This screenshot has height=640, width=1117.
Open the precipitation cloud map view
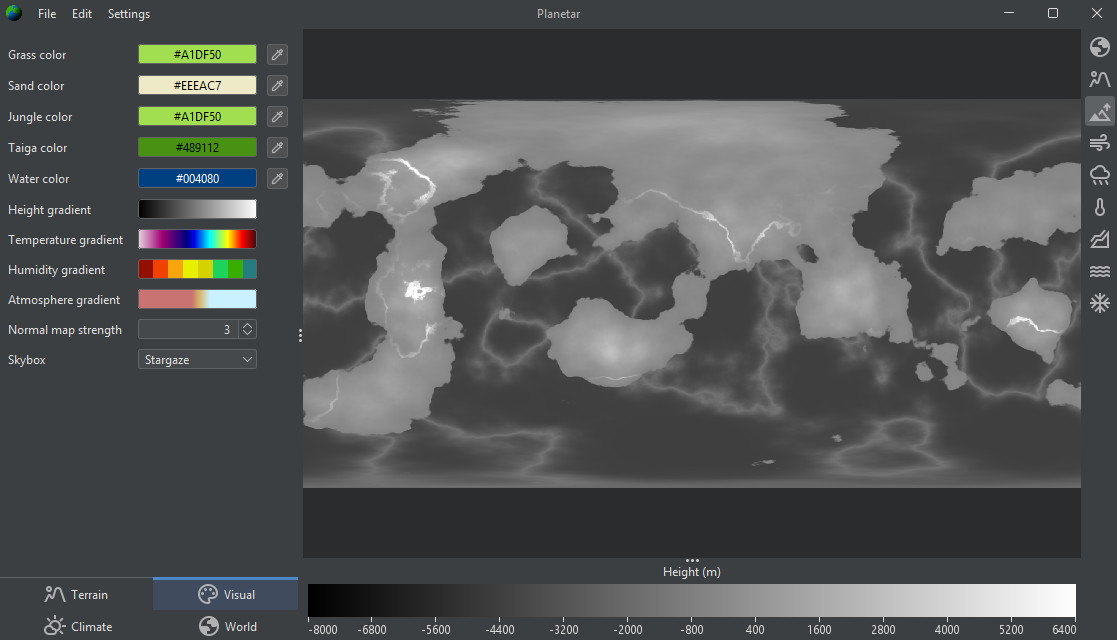tap(1099, 175)
